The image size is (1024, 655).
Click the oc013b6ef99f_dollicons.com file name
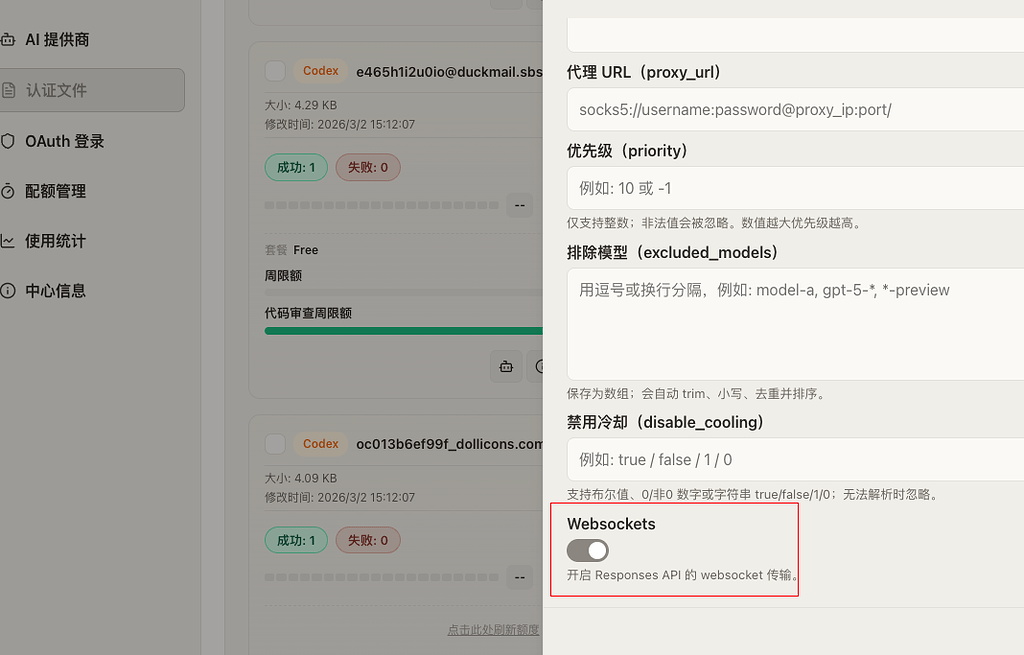pos(449,444)
